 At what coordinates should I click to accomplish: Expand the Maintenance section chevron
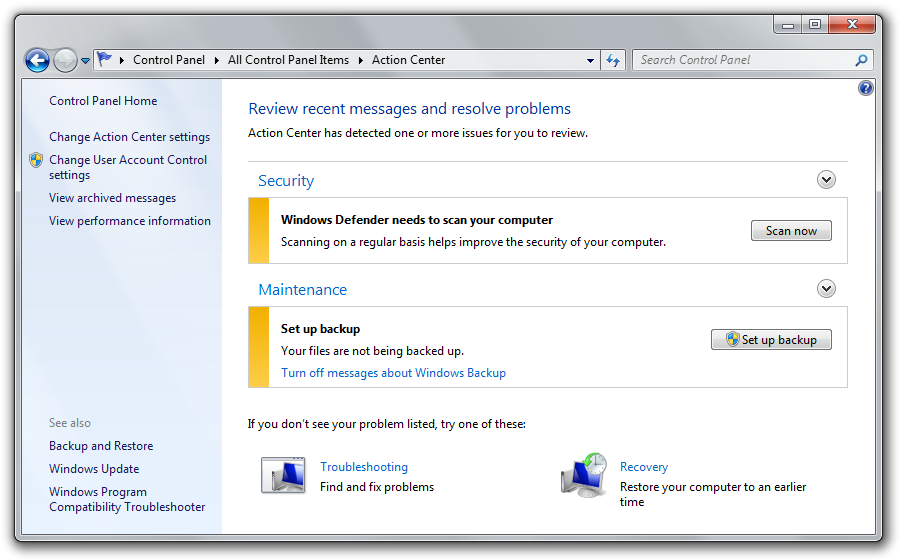click(x=826, y=288)
